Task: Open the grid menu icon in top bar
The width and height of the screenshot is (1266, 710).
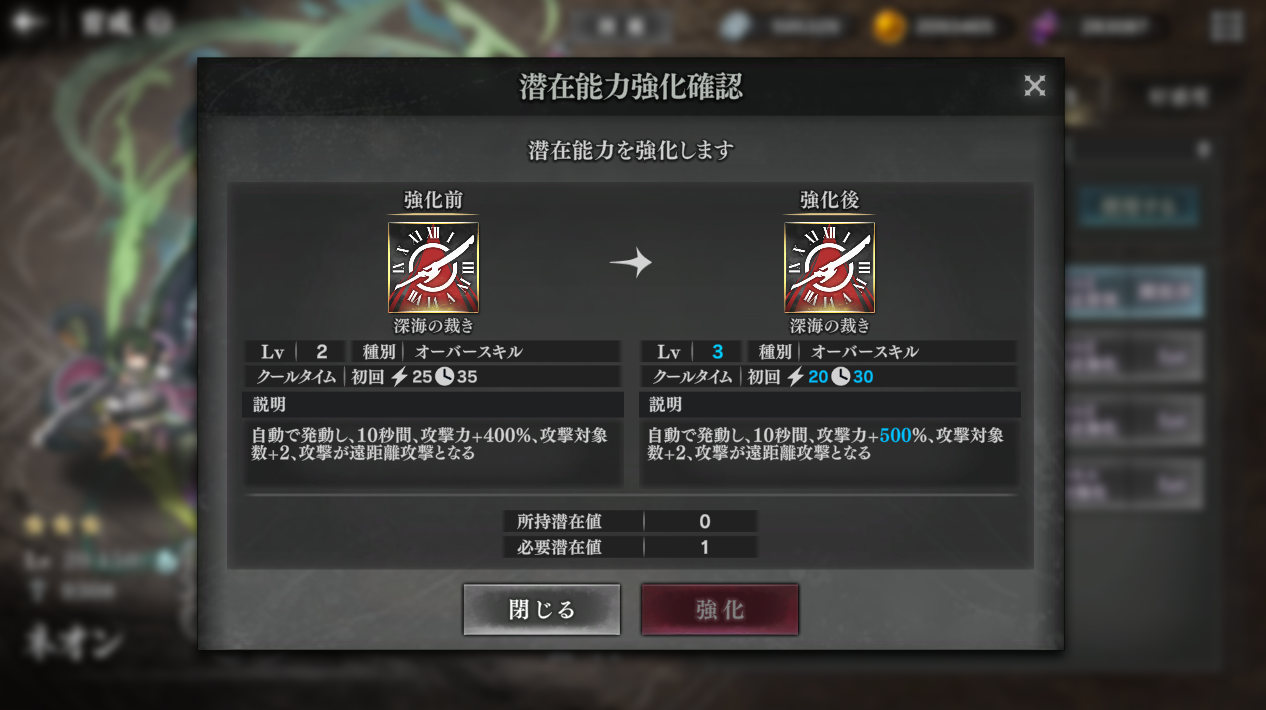Action: (1226, 26)
